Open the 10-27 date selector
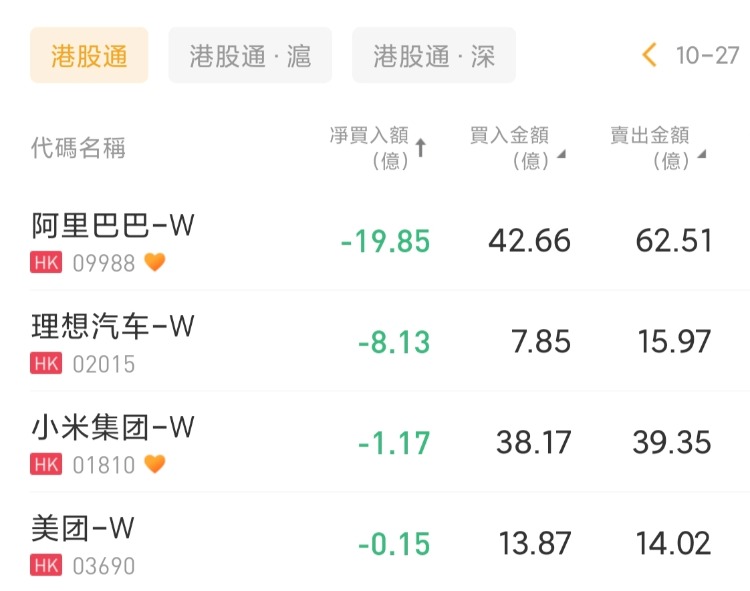 707,55
